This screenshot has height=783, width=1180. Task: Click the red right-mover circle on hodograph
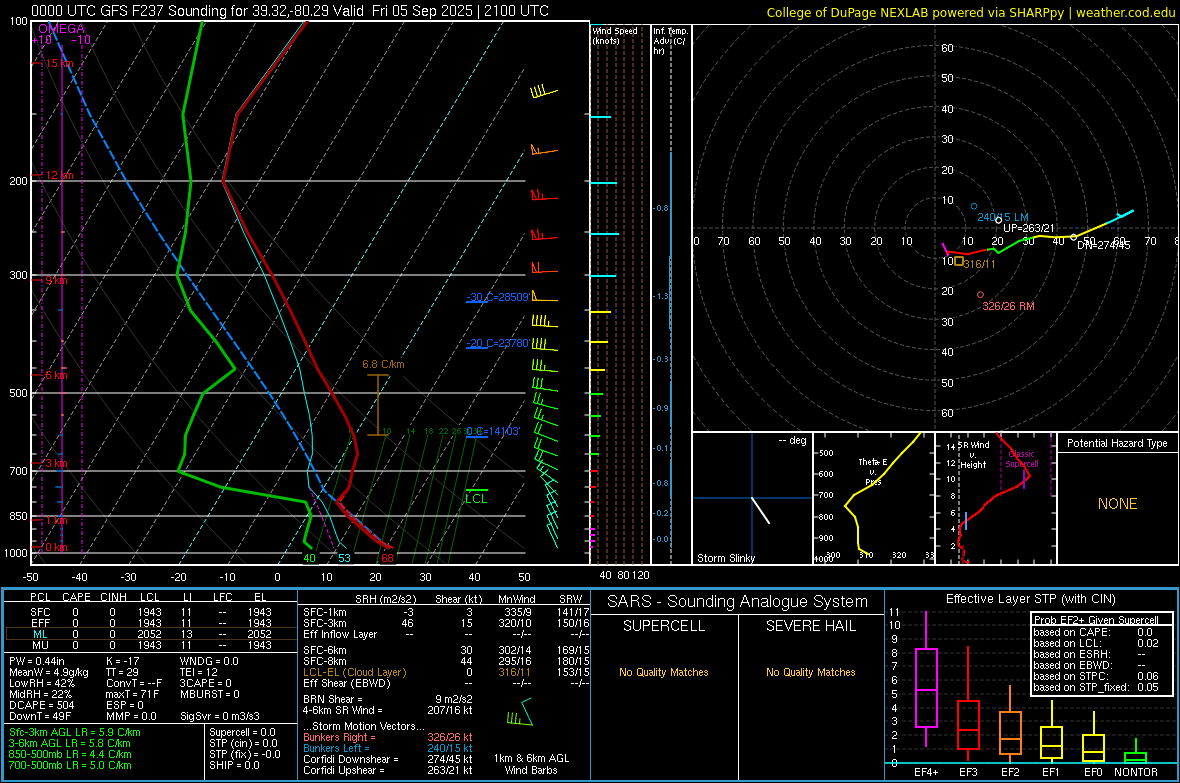[x=980, y=295]
